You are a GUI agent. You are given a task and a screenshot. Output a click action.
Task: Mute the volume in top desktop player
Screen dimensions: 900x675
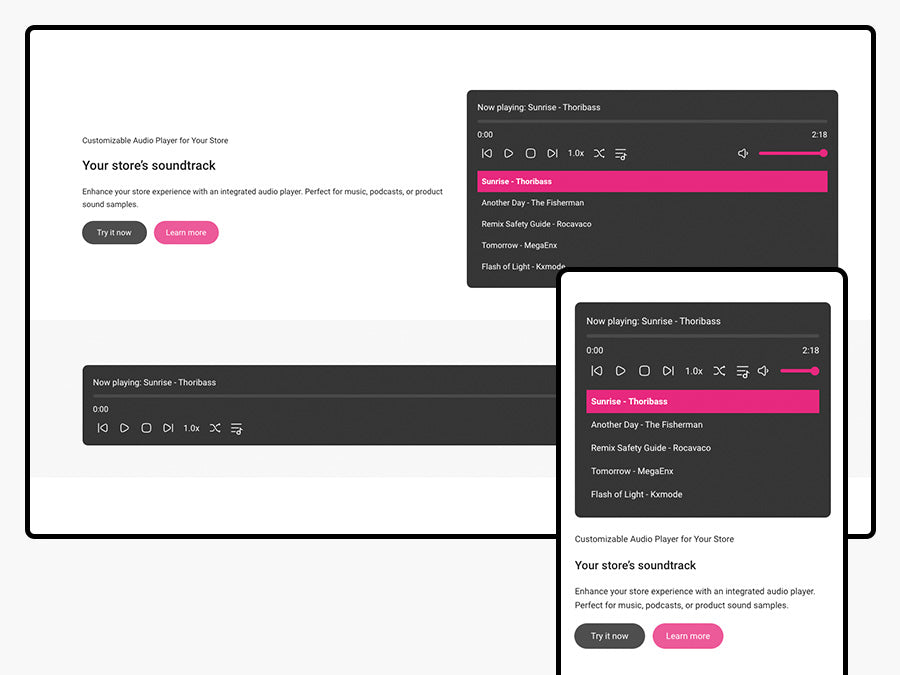click(743, 153)
